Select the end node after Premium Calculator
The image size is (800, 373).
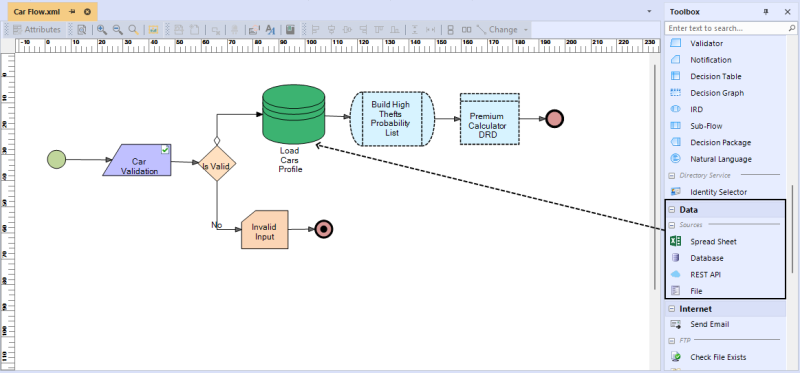click(554, 118)
